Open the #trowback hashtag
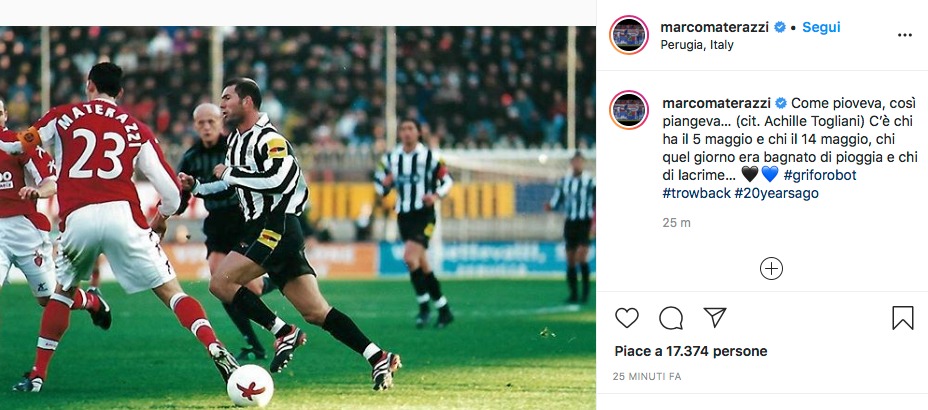The width and height of the screenshot is (928, 410). [698, 193]
